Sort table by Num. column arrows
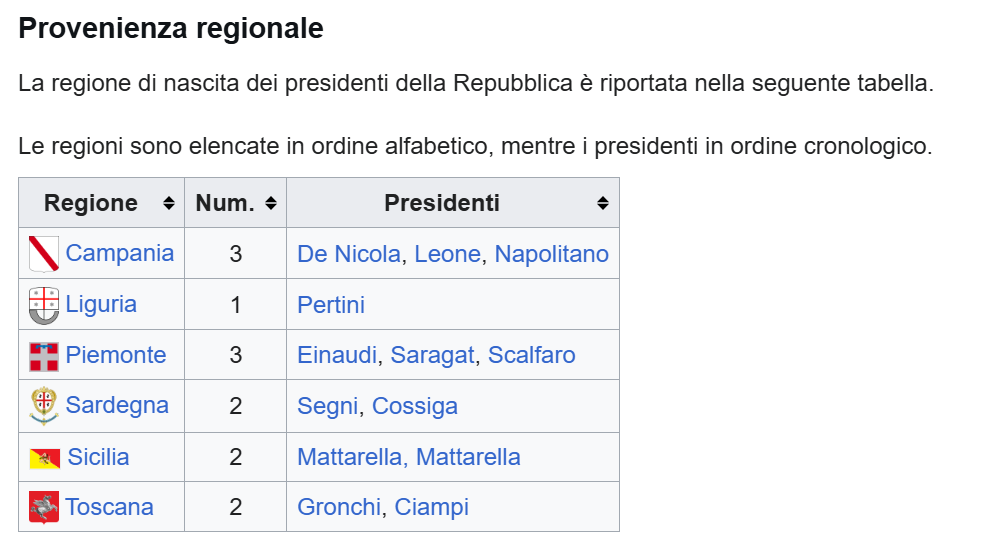The height and width of the screenshot is (550, 991). coord(271,203)
